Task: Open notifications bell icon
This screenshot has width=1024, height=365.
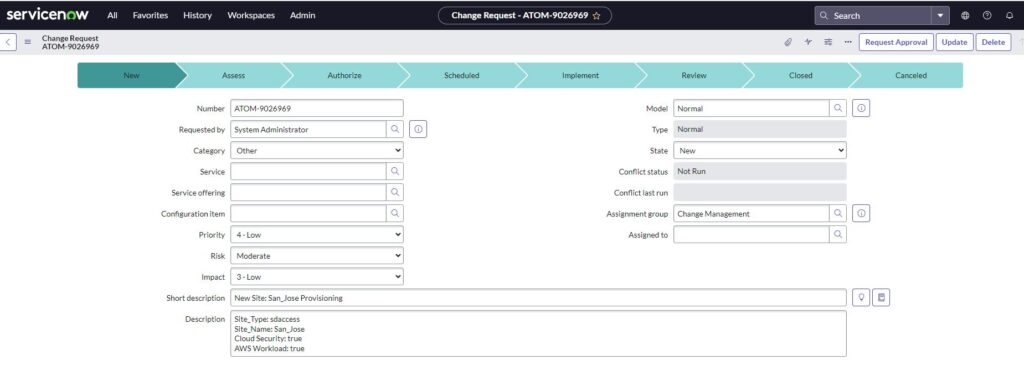Action: point(1010,16)
